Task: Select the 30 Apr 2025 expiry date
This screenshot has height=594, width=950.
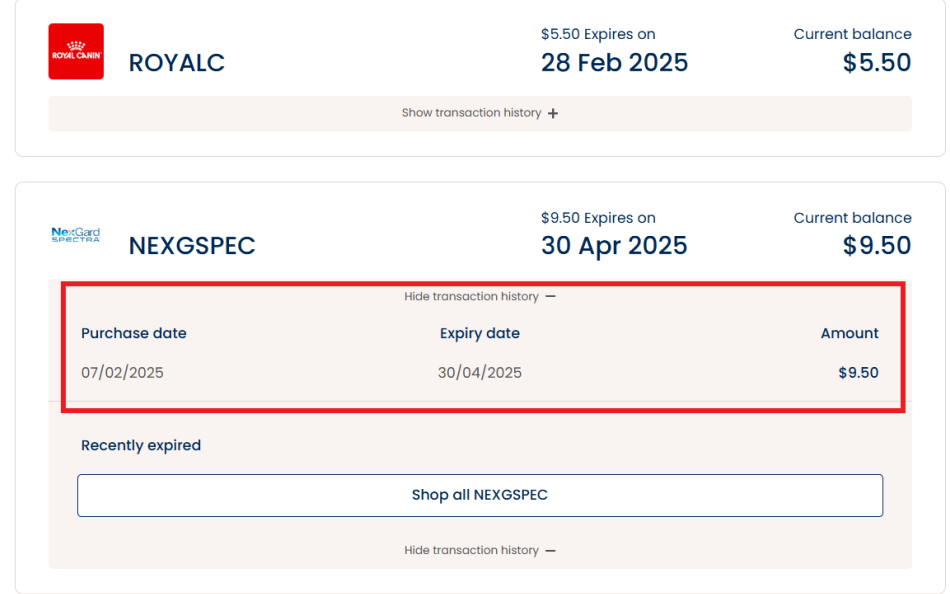Action: tap(614, 246)
